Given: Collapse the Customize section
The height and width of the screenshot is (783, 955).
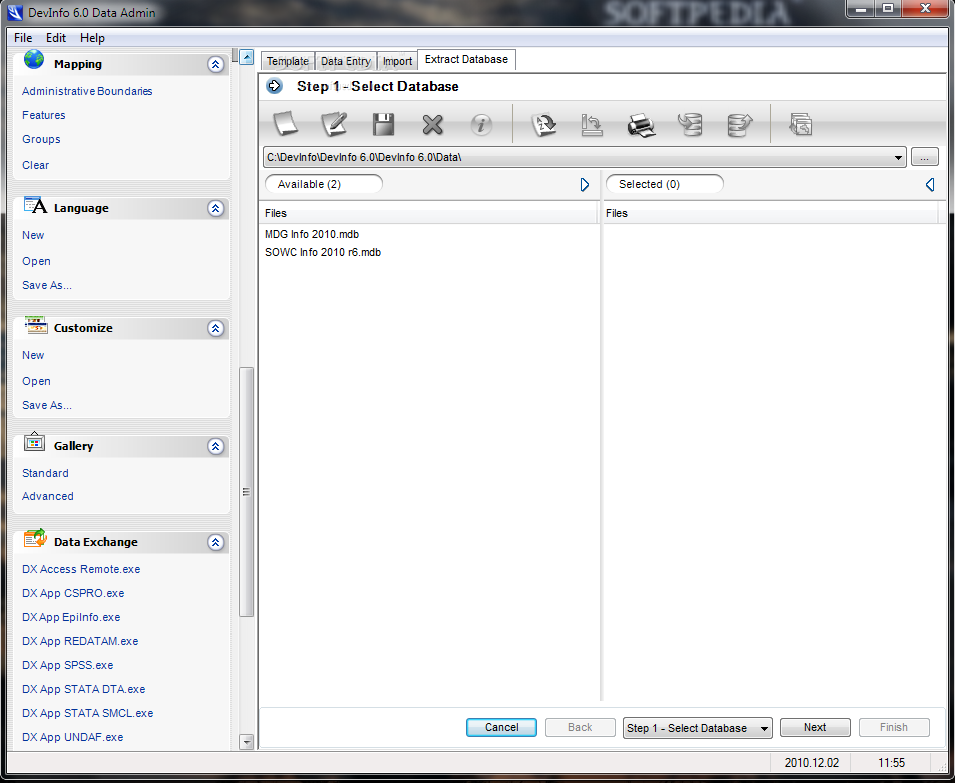Looking at the screenshot, I should [216, 328].
